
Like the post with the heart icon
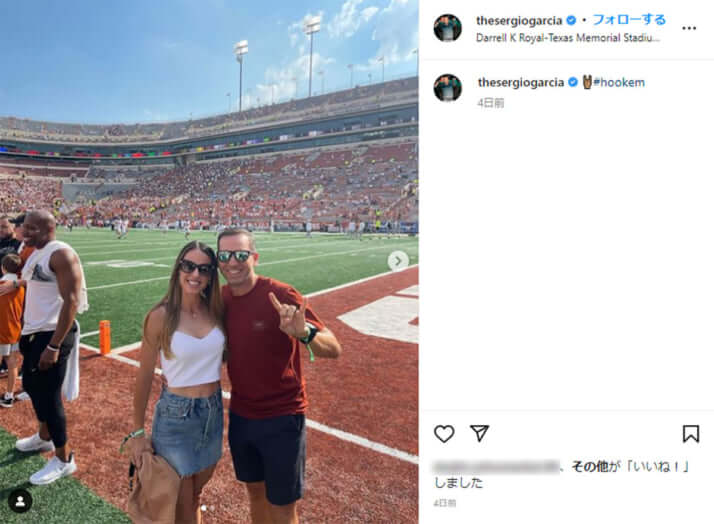coord(444,433)
